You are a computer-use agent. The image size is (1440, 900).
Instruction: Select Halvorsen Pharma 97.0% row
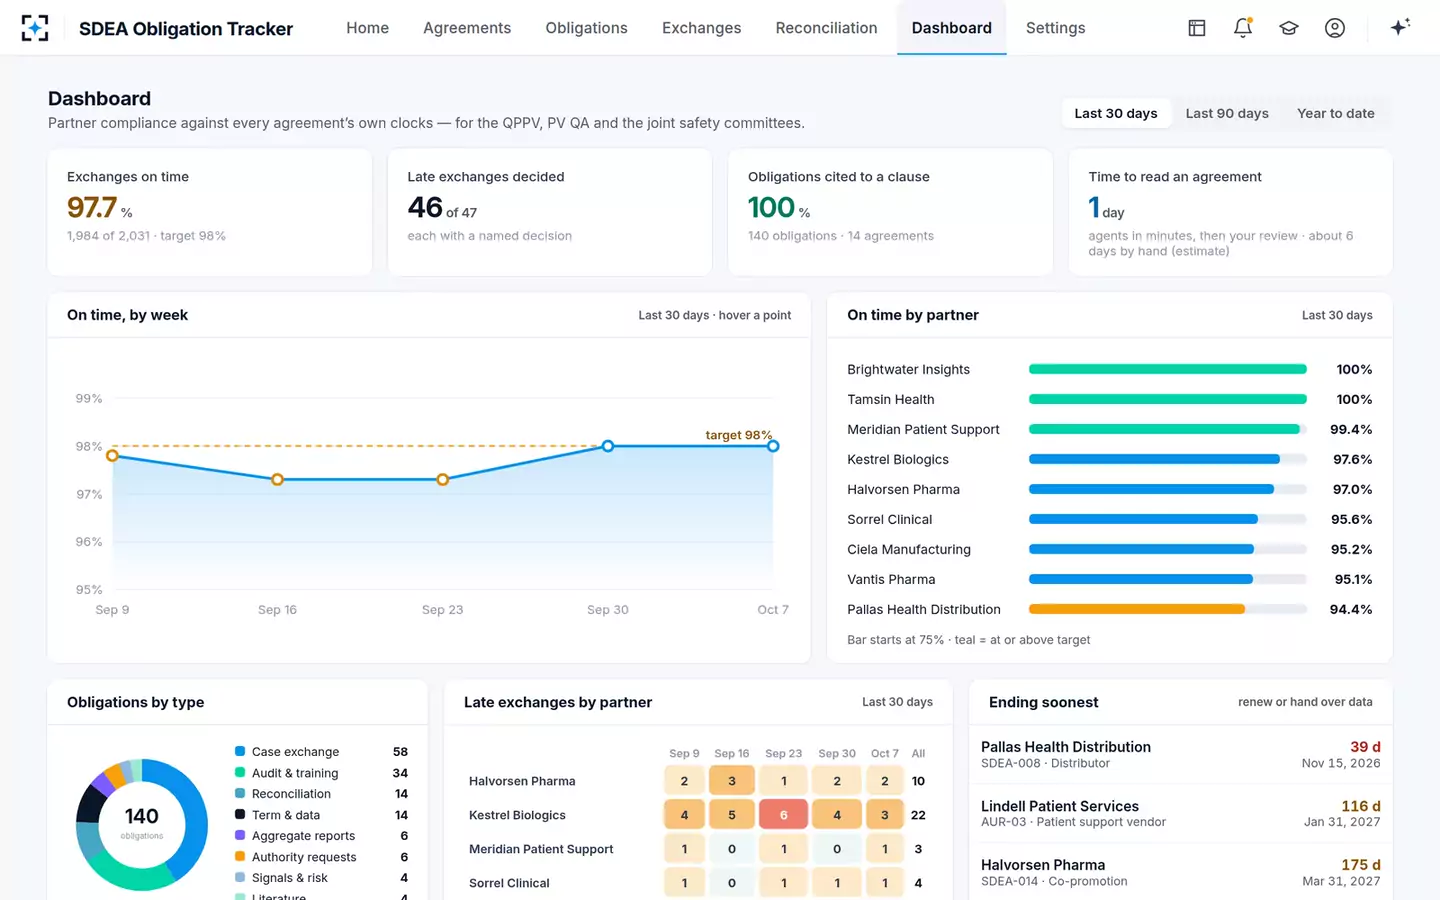tap(1109, 489)
